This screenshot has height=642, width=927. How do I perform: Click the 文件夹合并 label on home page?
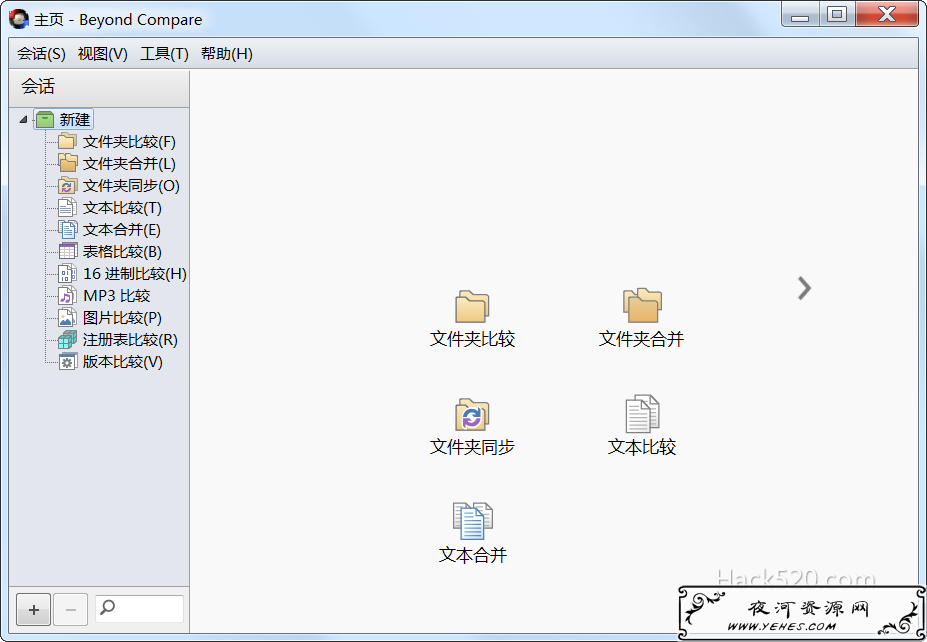[641, 339]
